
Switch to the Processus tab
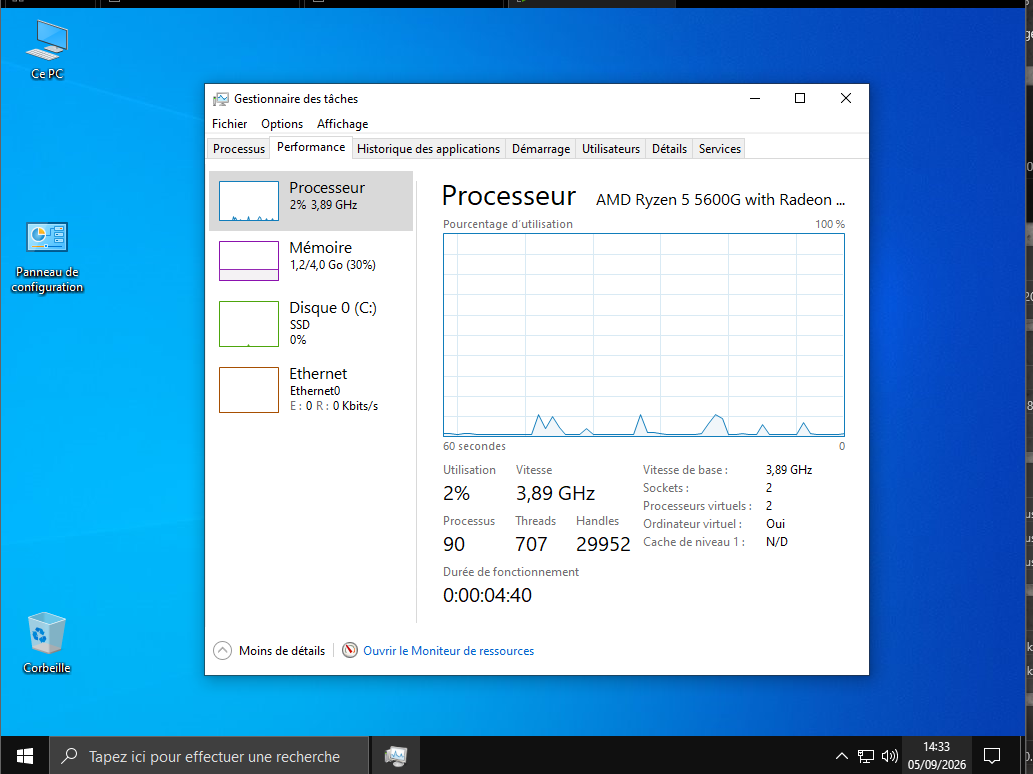point(238,149)
